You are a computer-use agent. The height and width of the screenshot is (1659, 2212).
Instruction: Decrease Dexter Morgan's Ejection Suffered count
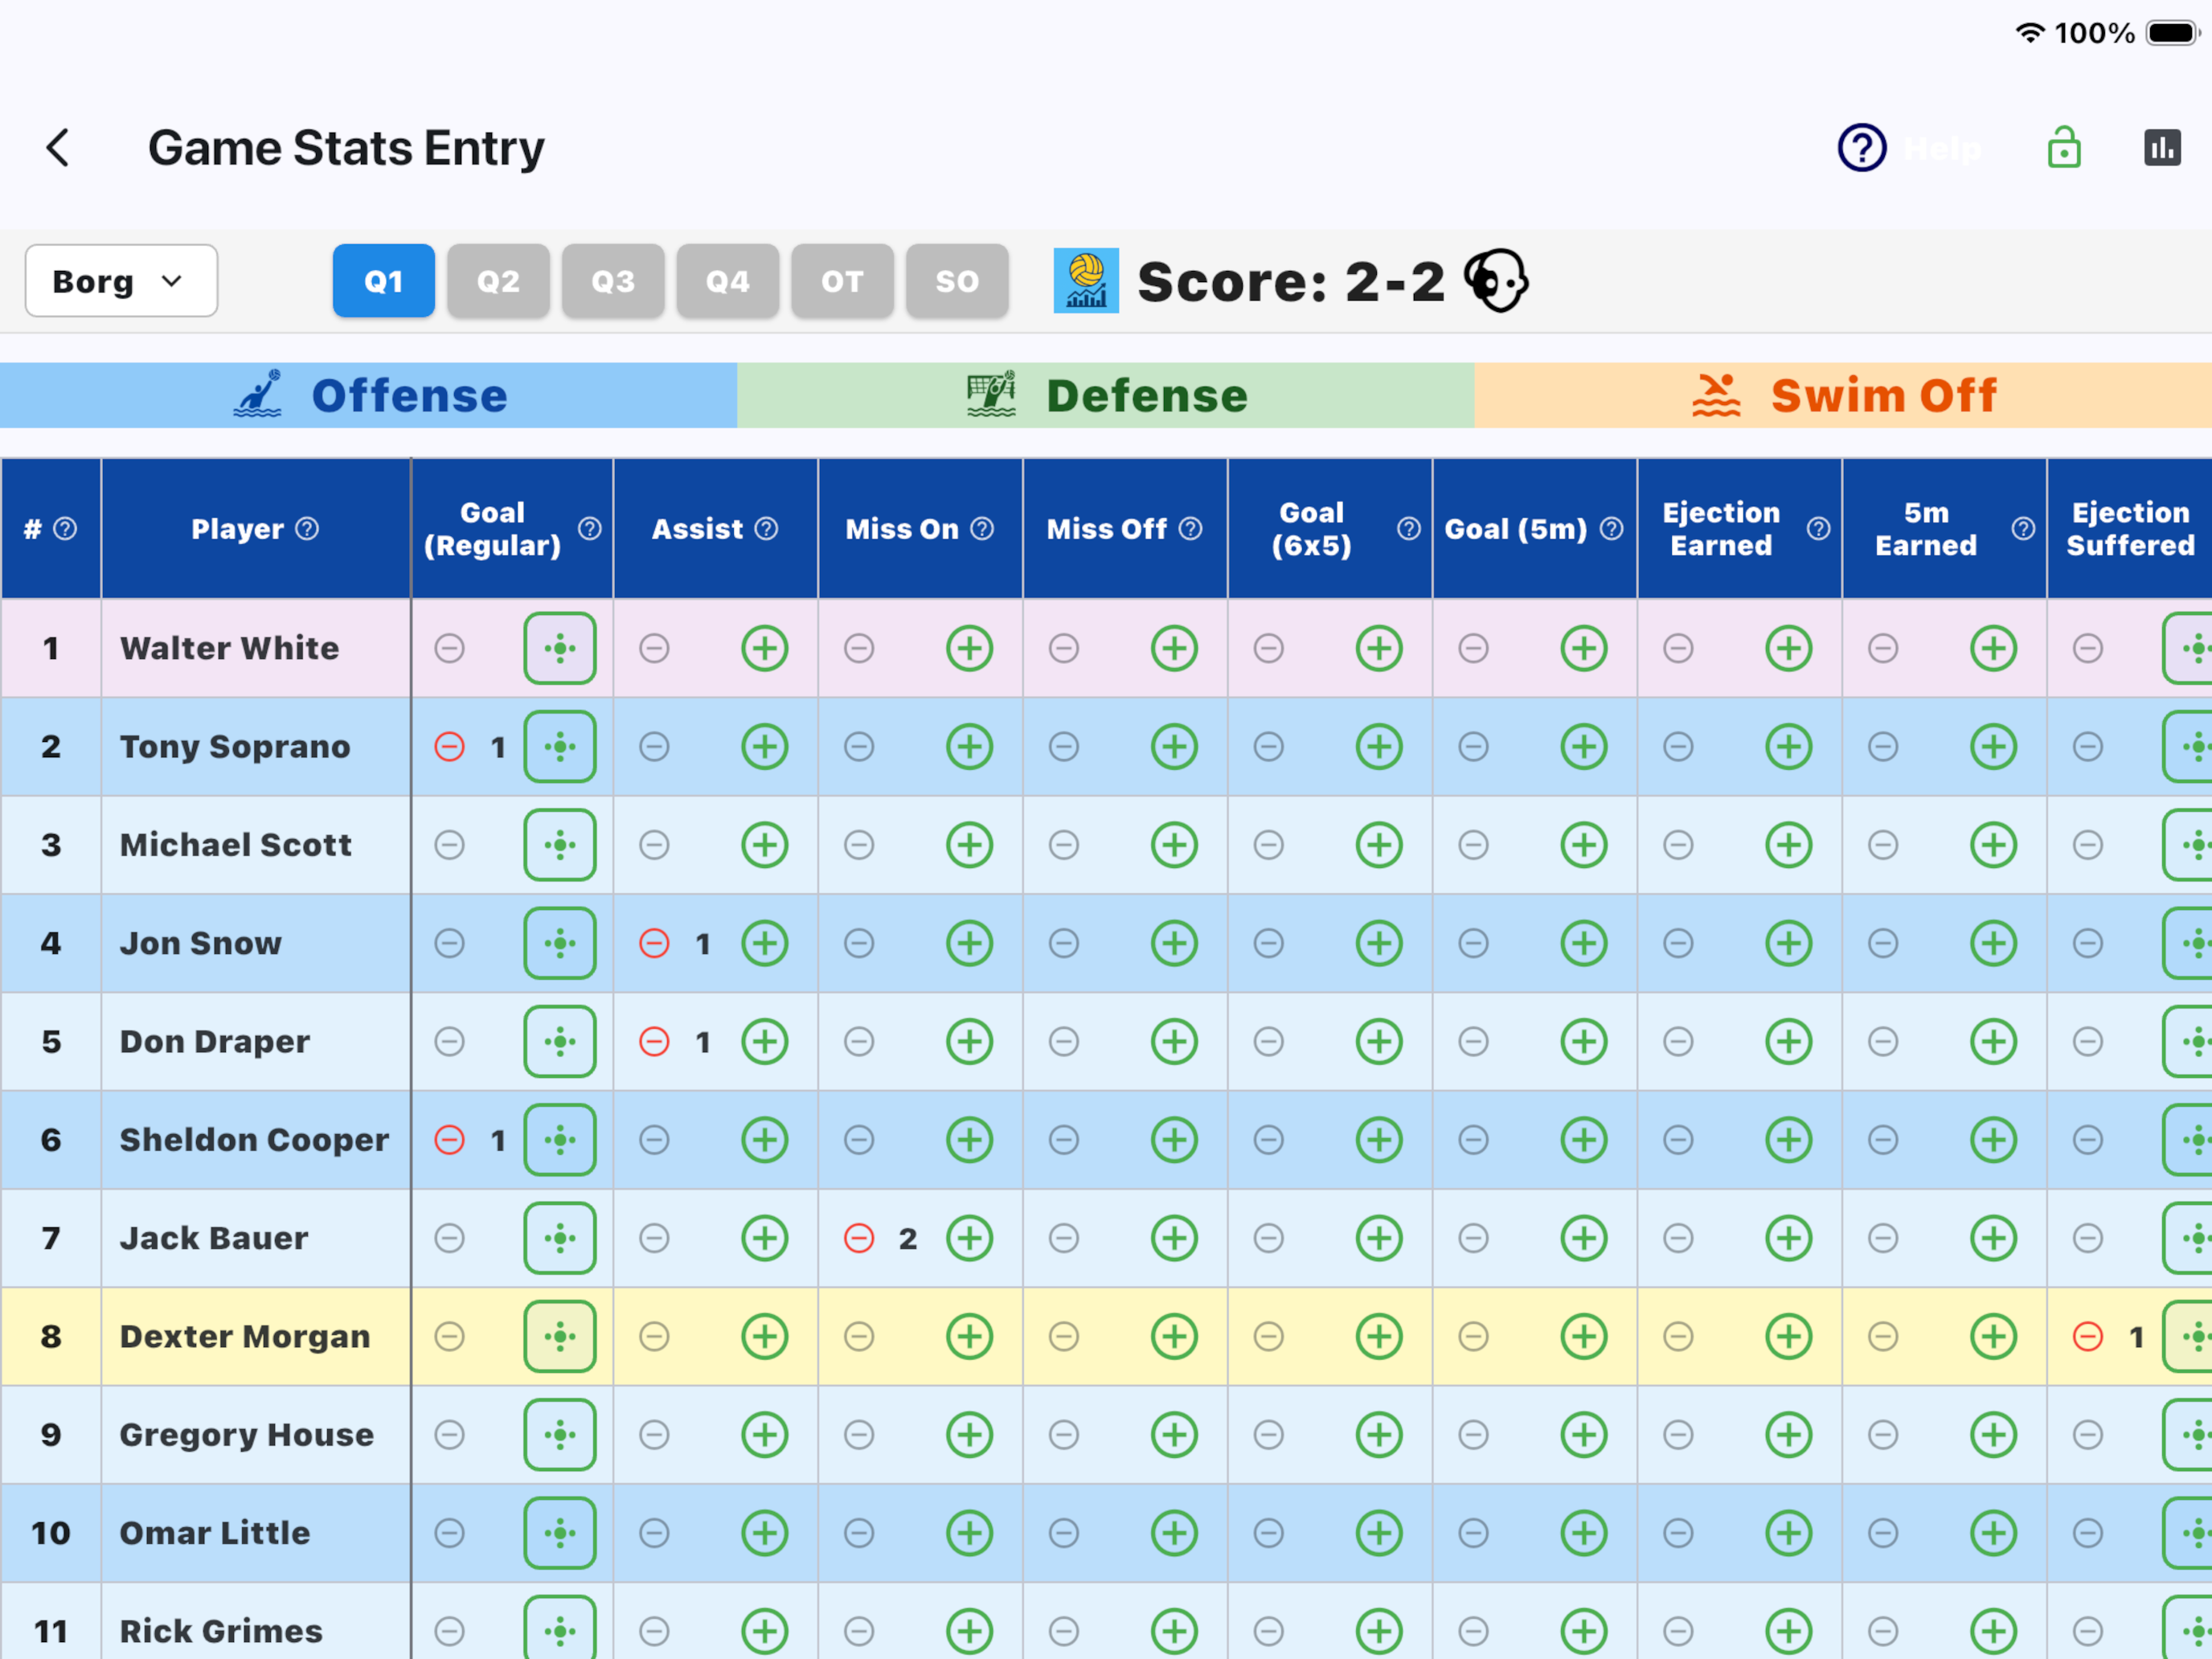(2088, 1336)
